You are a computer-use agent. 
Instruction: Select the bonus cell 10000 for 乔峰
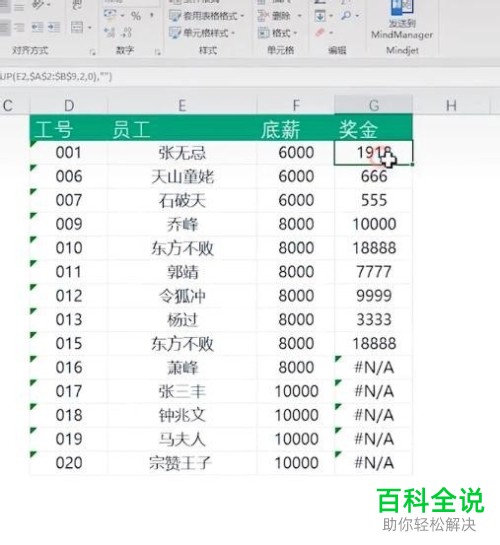point(374,224)
